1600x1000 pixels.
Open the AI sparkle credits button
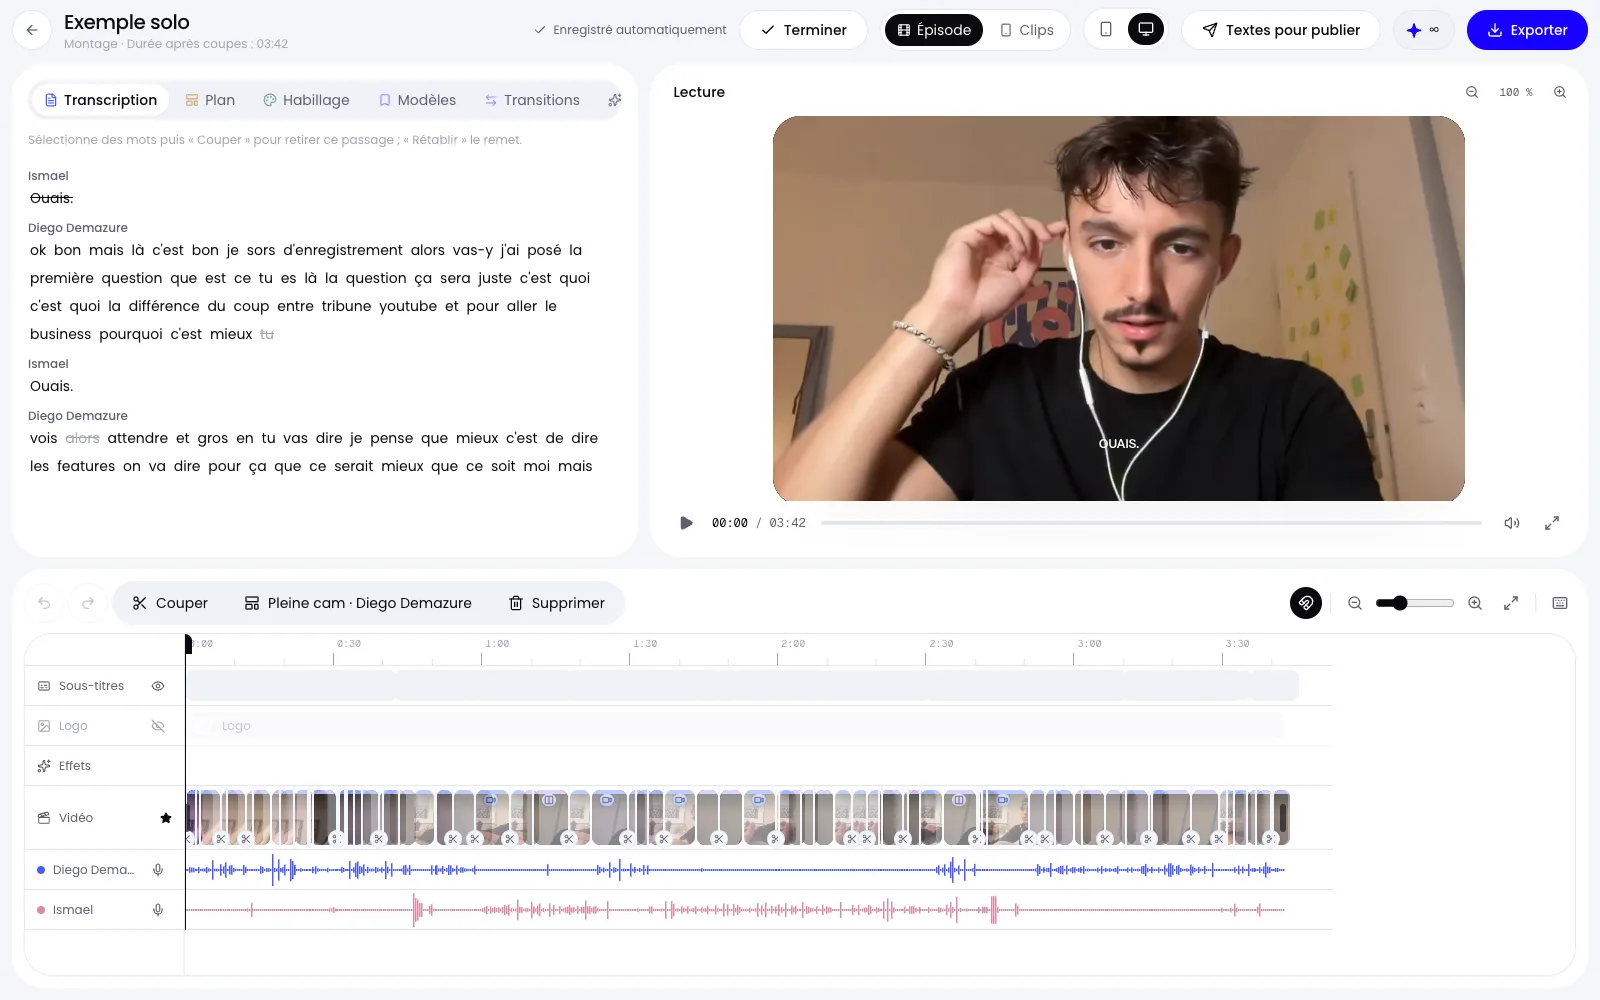tap(1423, 30)
